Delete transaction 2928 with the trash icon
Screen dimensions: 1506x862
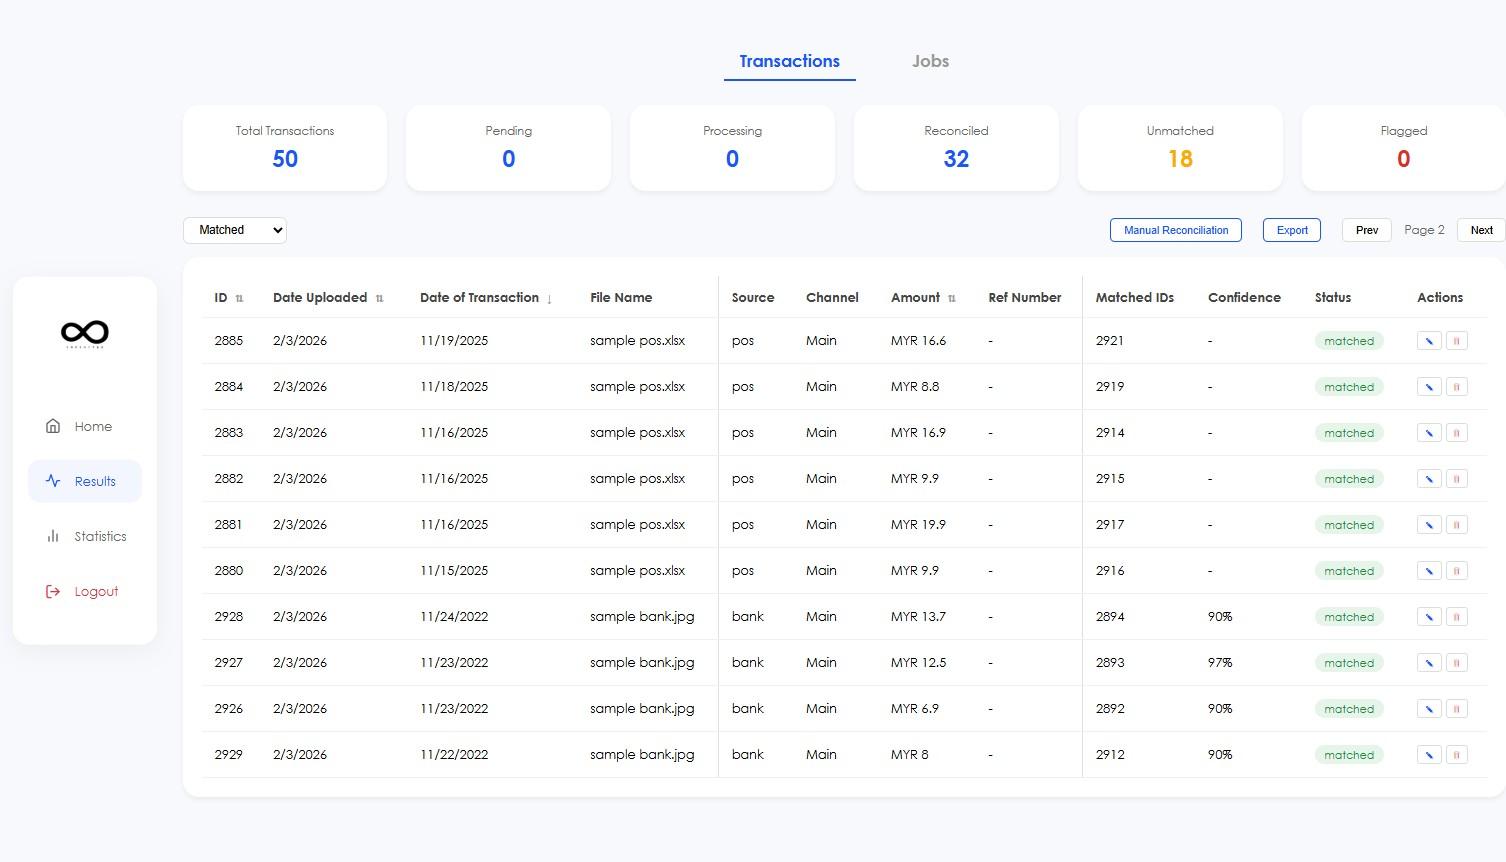(x=1457, y=616)
